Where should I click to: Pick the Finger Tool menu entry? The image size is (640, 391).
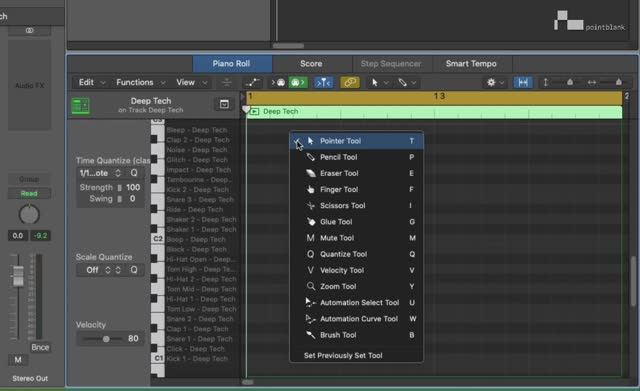point(356,189)
